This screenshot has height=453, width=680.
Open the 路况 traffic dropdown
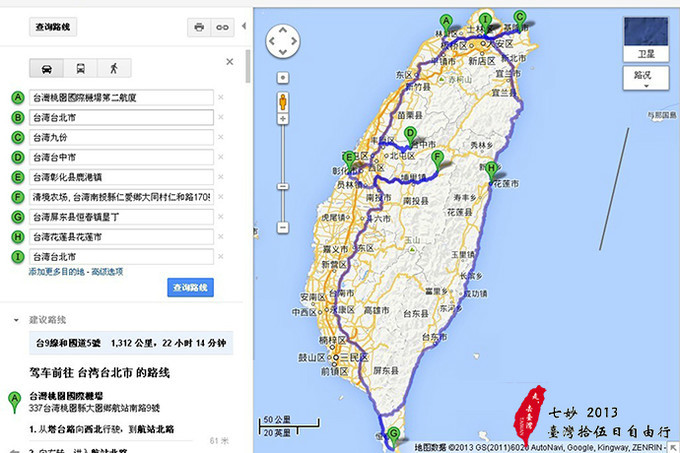(x=646, y=78)
